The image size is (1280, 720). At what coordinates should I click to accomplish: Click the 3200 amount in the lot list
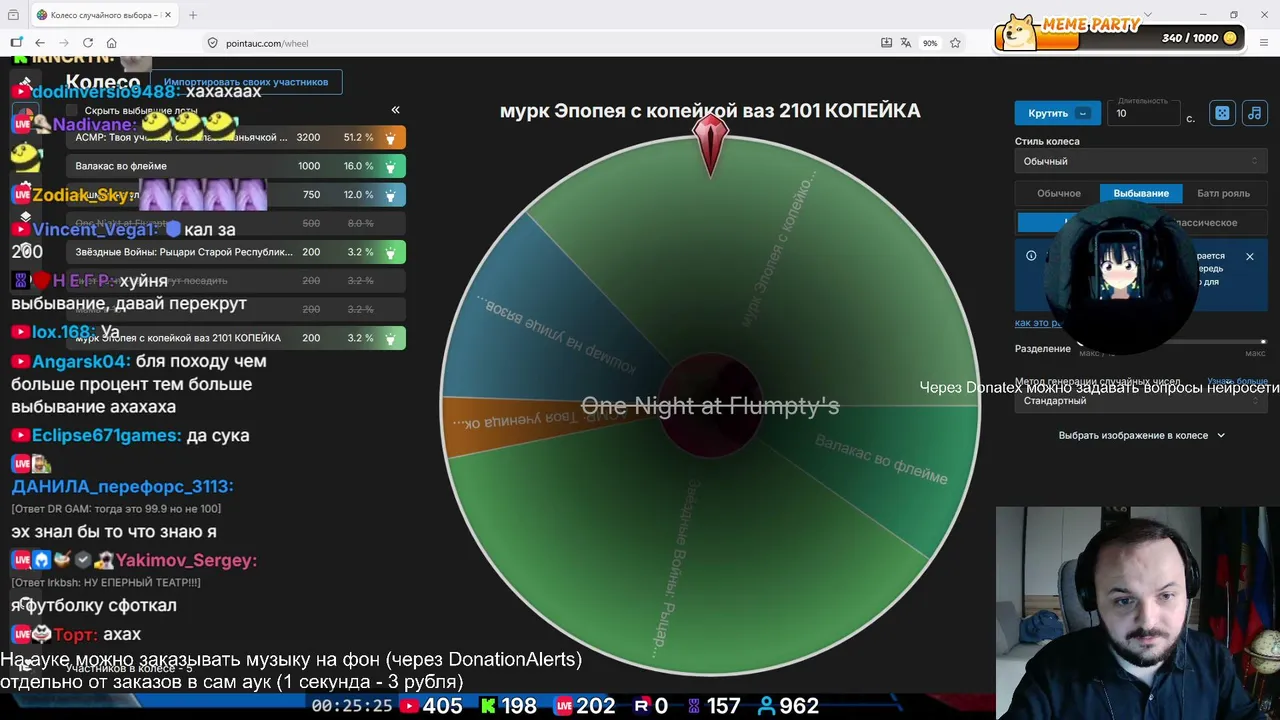click(308, 137)
